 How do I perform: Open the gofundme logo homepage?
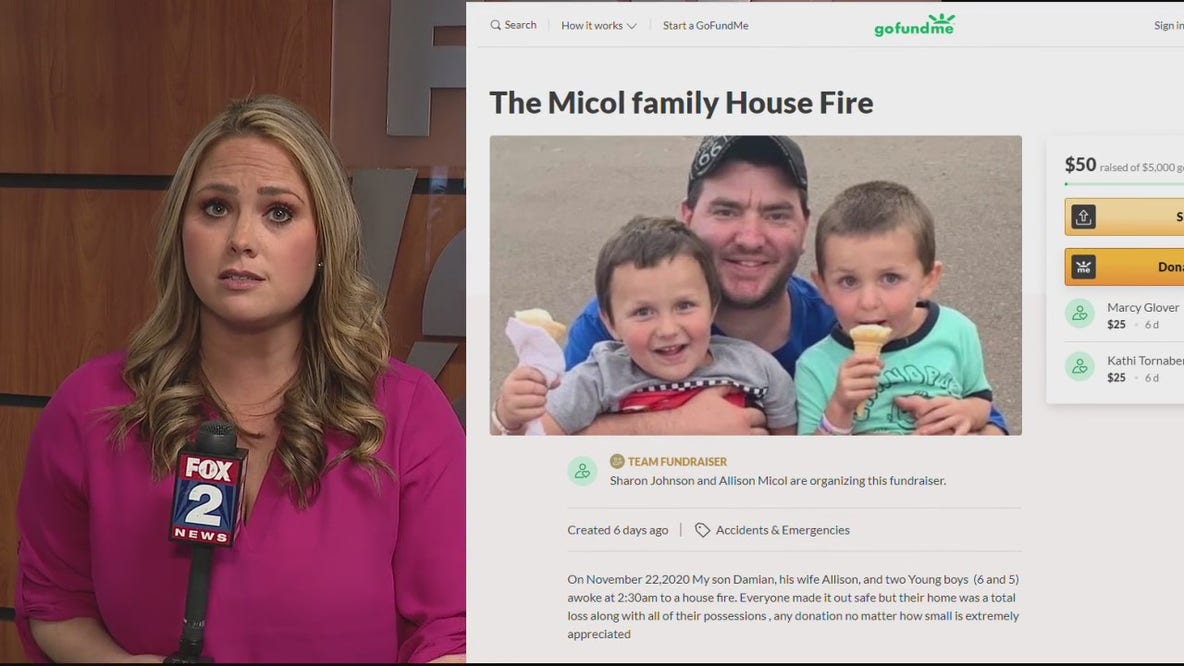click(914, 25)
